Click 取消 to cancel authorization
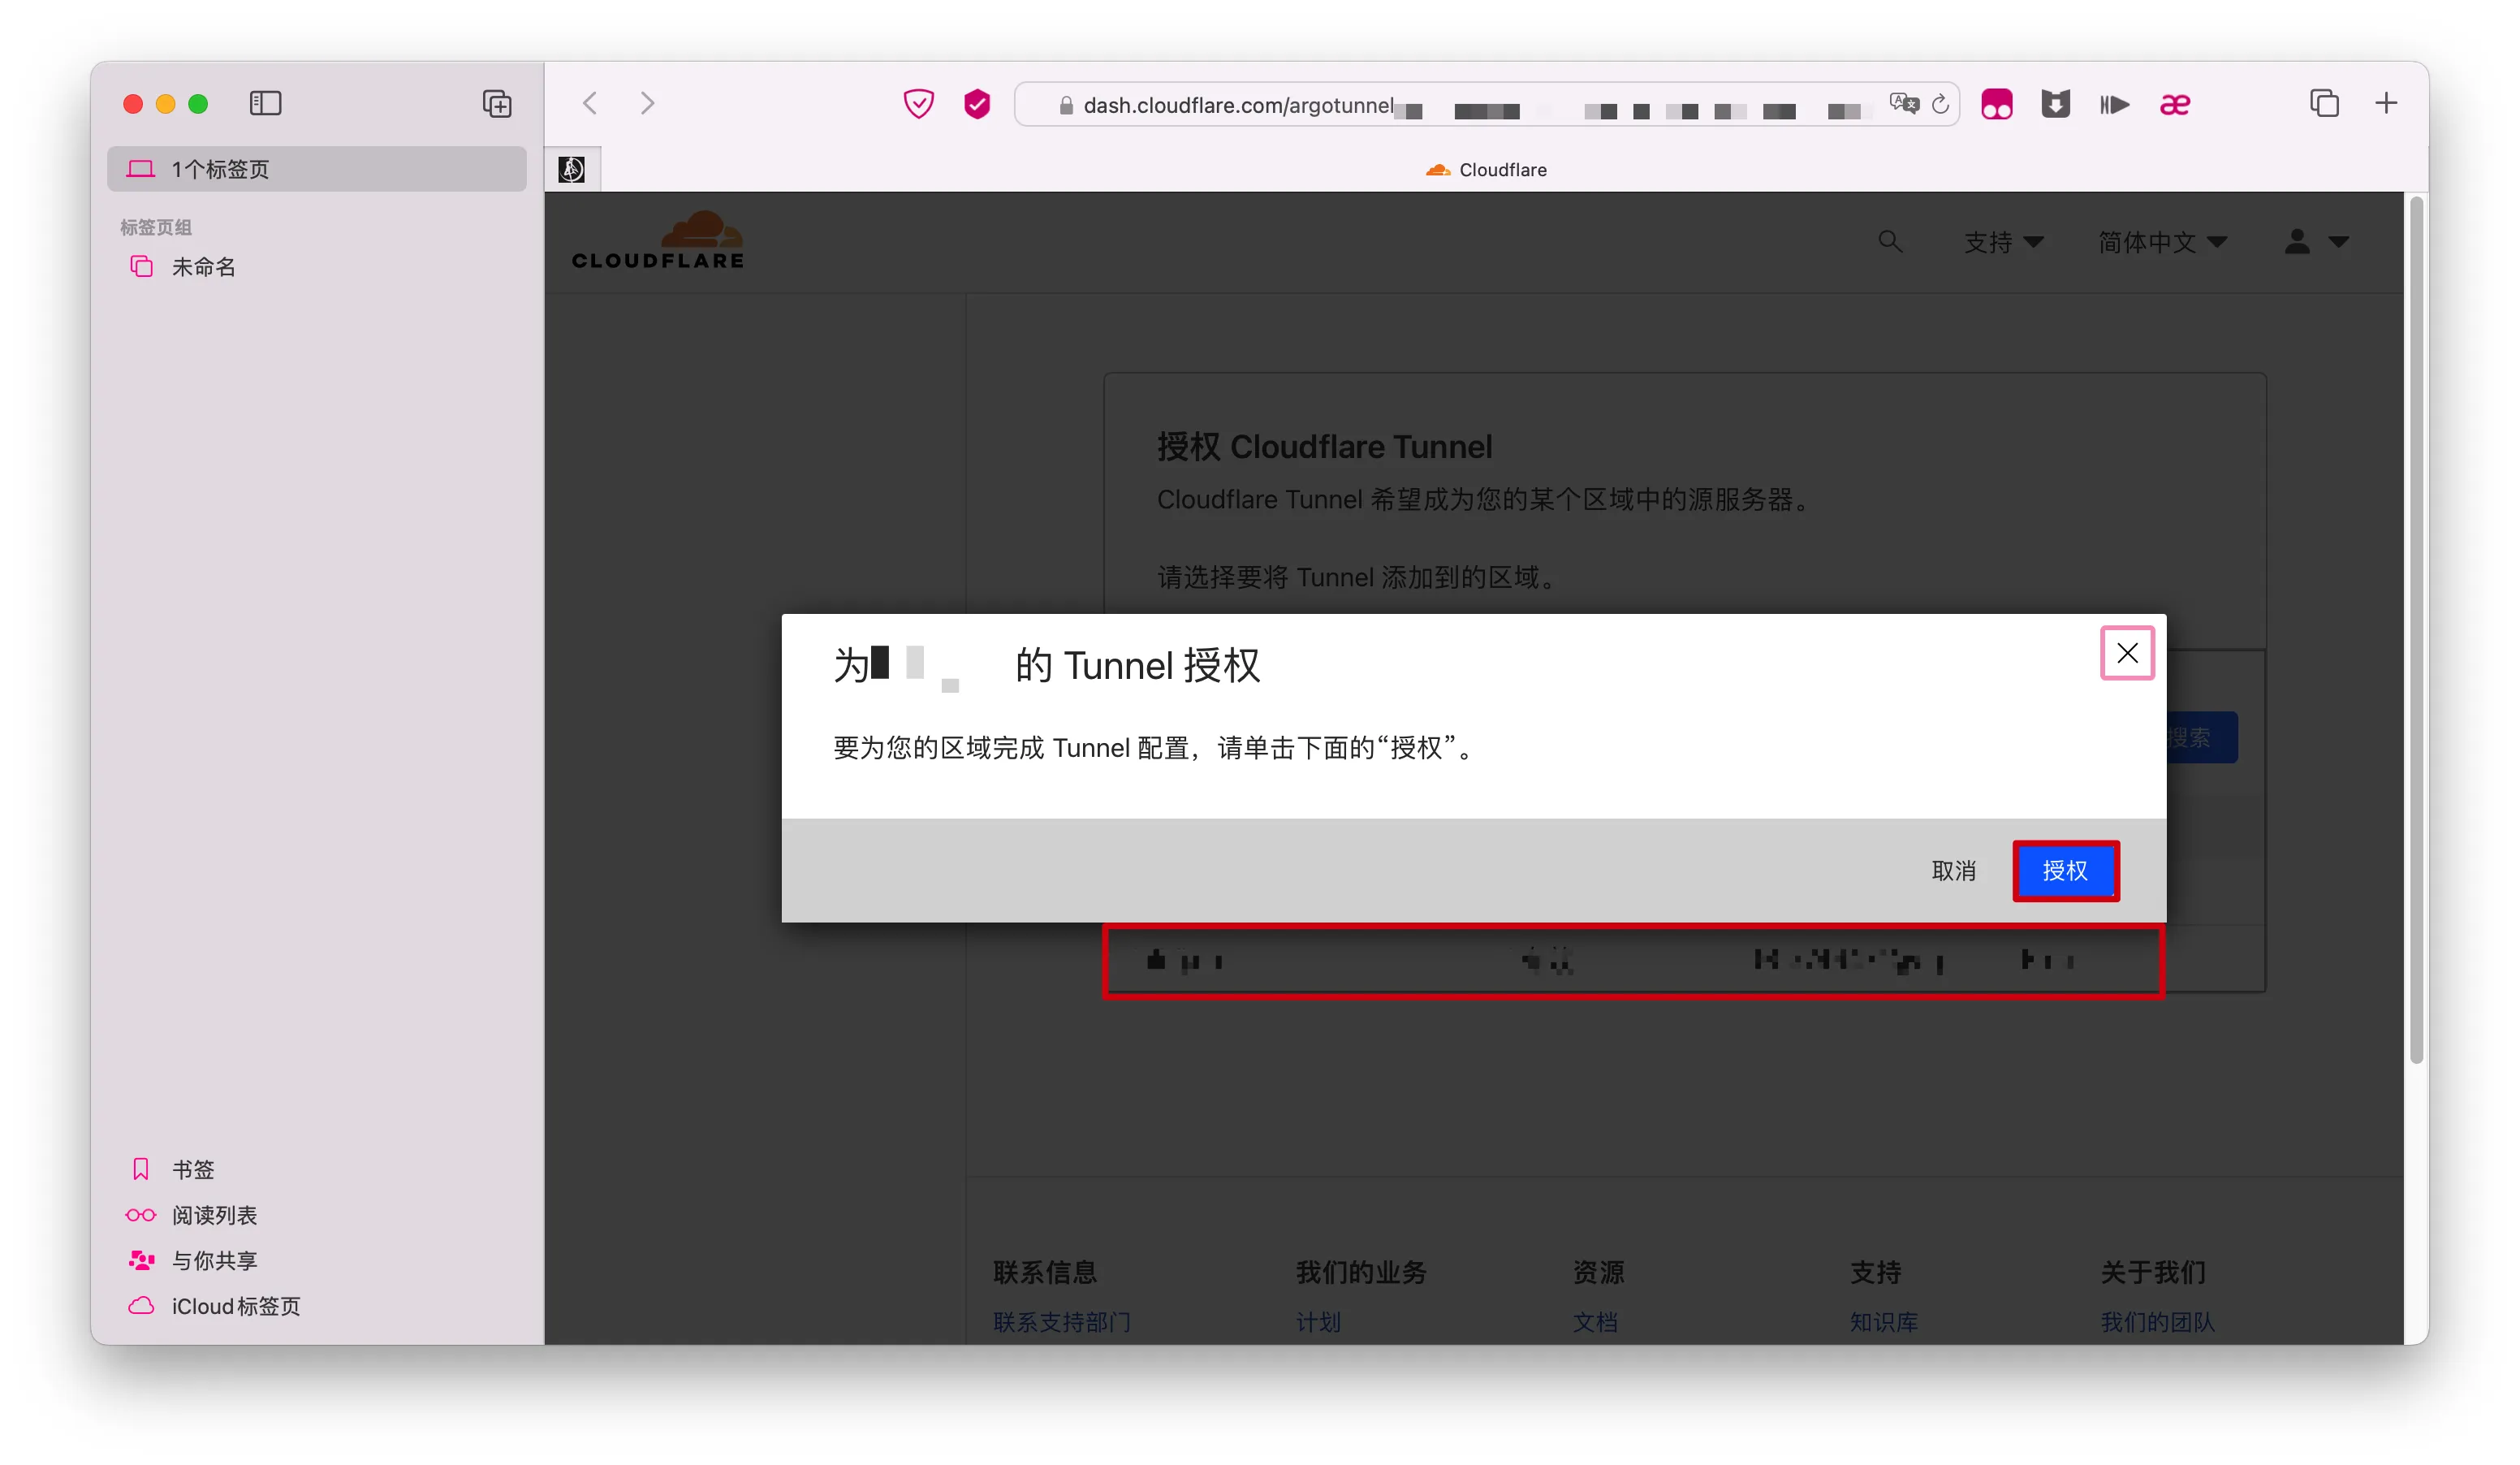Image resolution: width=2520 pixels, height=1465 pixels. click(x=1953, y=871)
